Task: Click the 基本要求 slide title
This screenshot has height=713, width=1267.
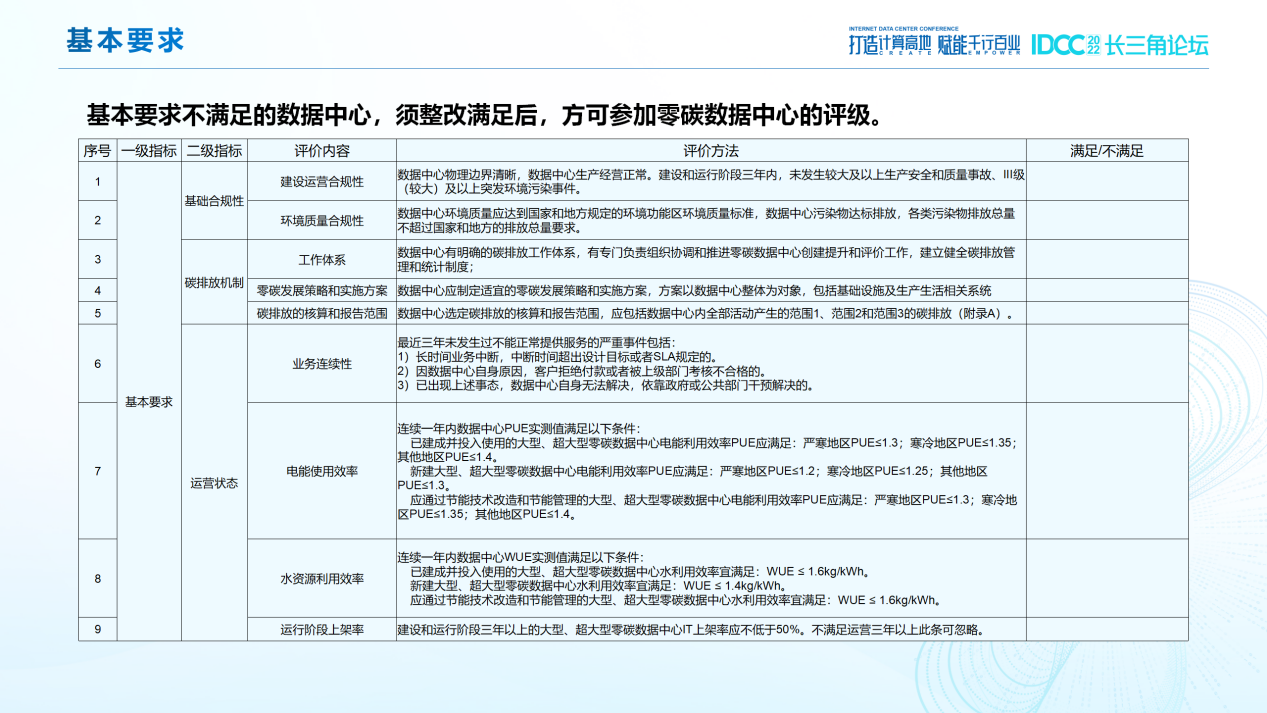Action: pos(126,40)
